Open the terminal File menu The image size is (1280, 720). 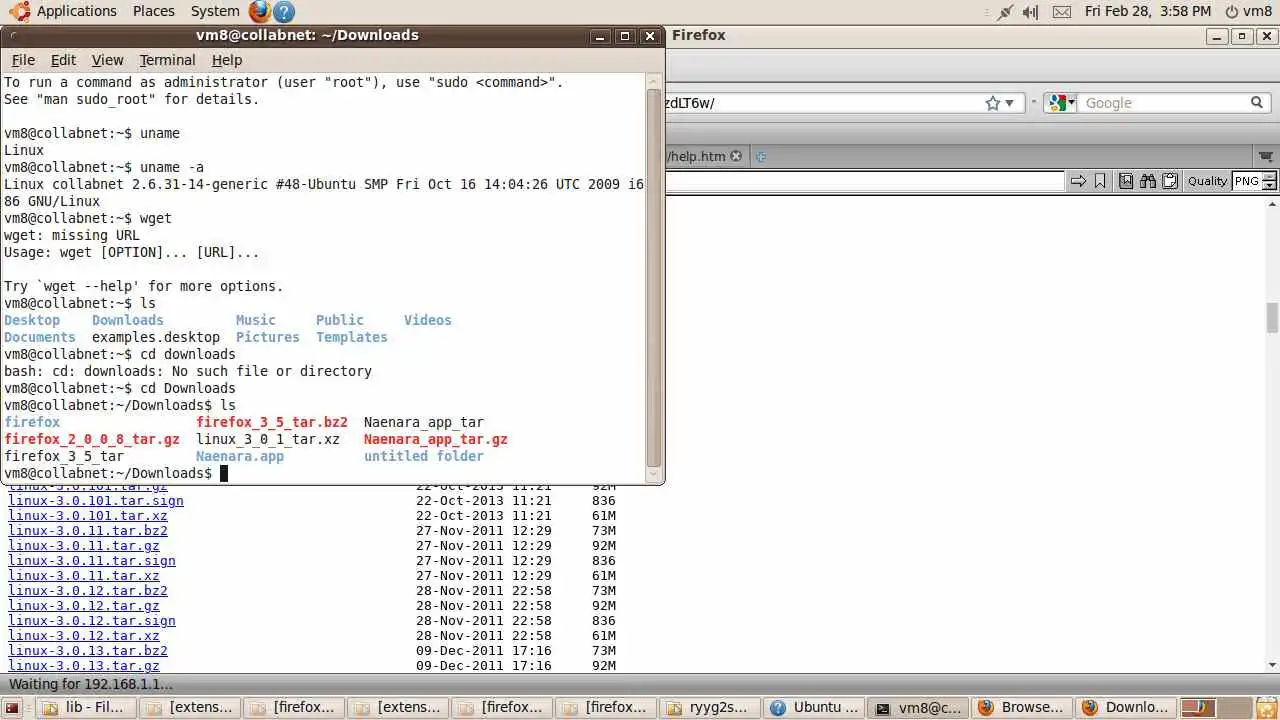23,60
